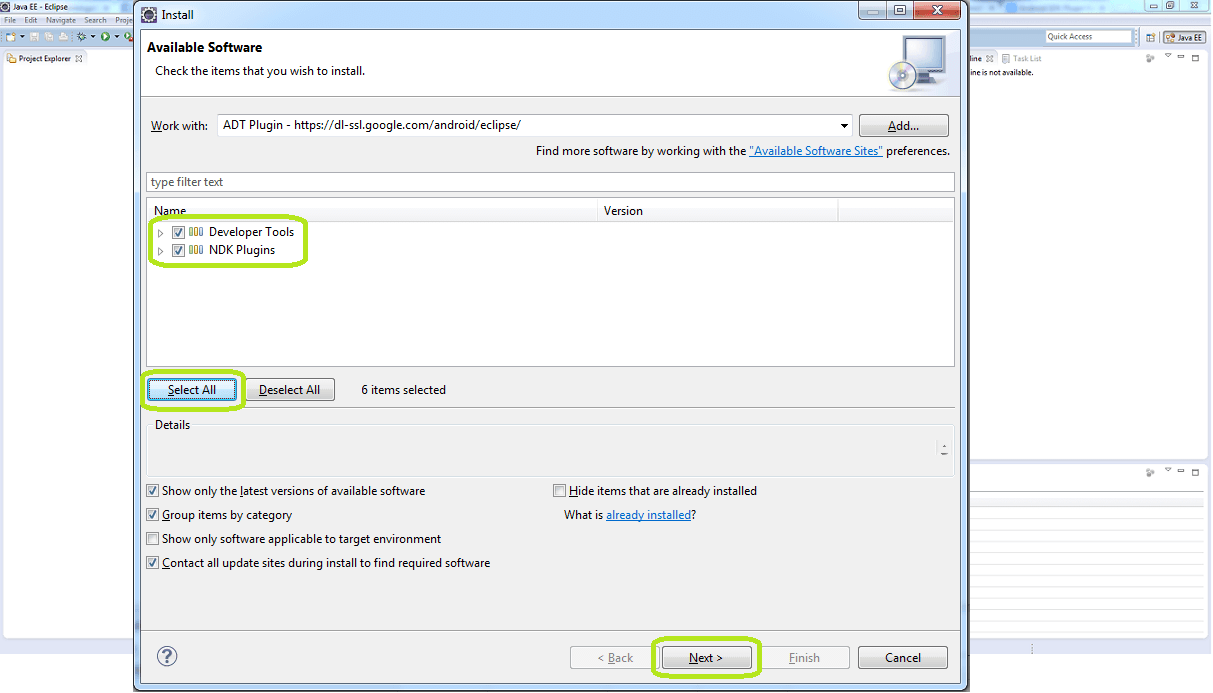Screen dimensions: 1213x693
Task: Click the Save icon in Eclipse toolbar
Action: pos(34,37)
